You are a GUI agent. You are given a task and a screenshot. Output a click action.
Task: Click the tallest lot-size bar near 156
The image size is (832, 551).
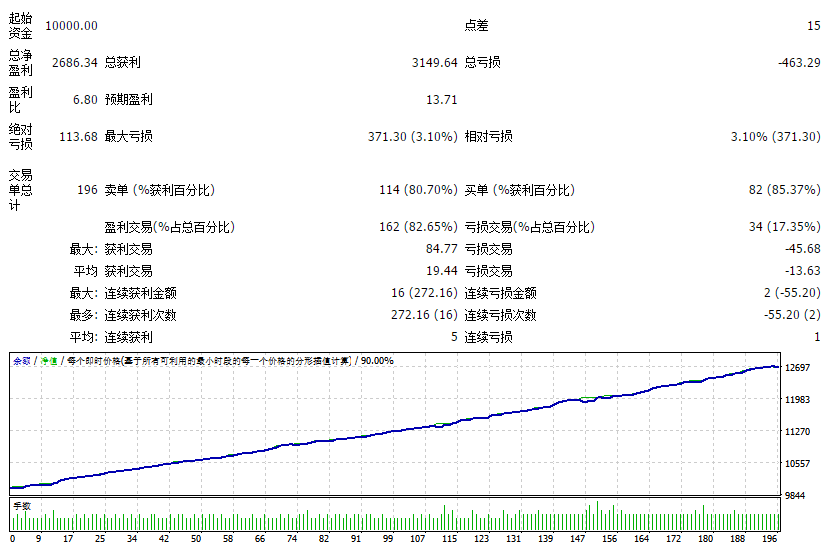pos(597,515)
